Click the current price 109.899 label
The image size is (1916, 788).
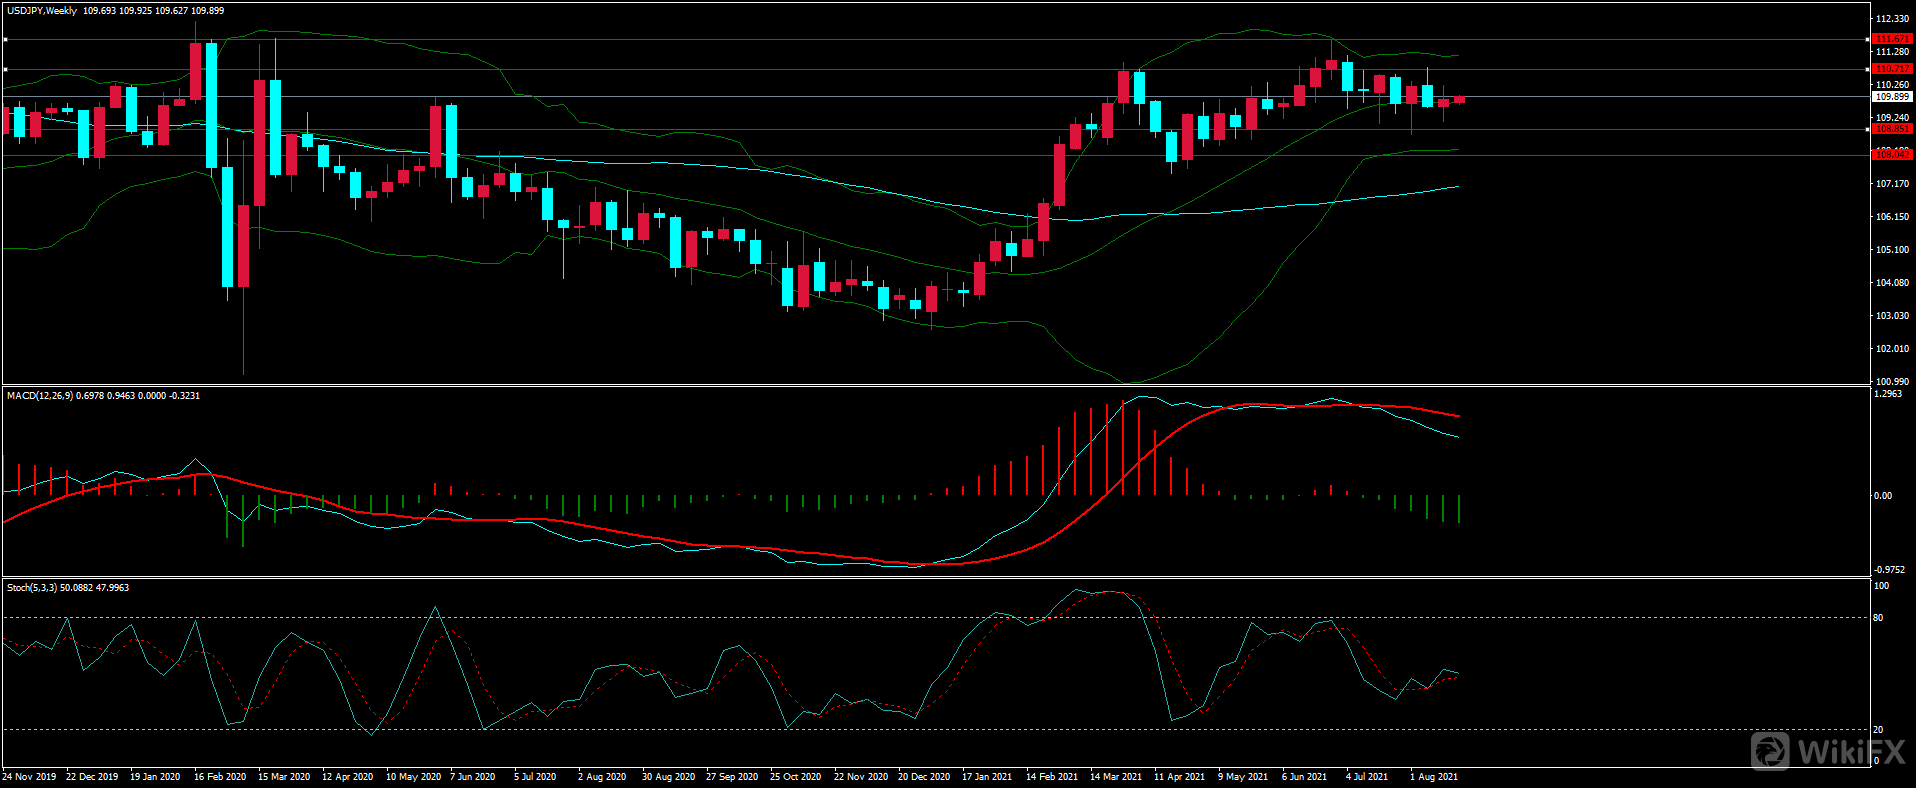(1892, 97)
